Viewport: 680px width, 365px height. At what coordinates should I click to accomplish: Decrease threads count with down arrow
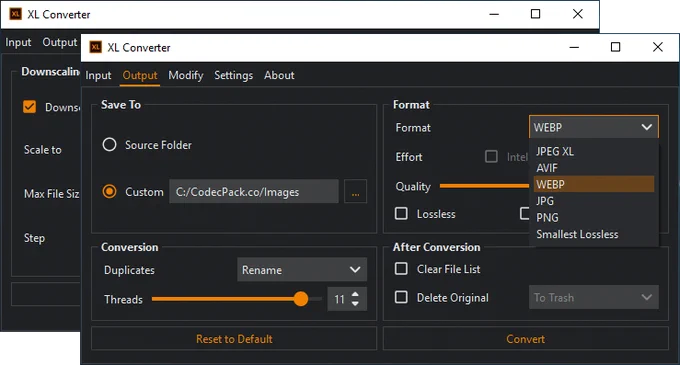click(355, 304)
